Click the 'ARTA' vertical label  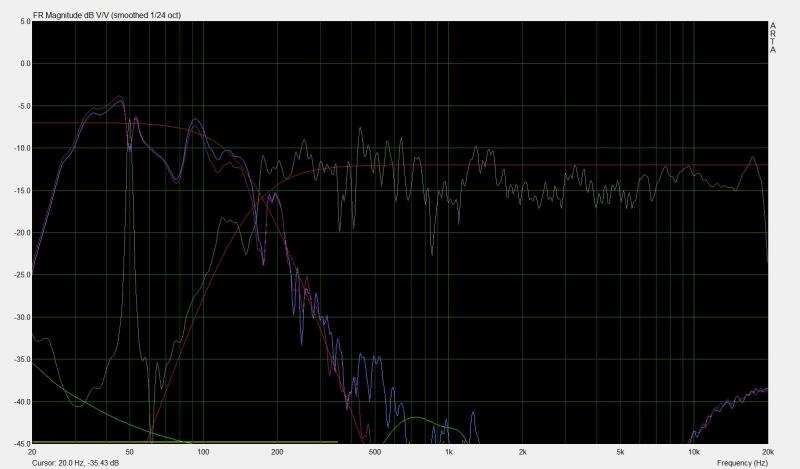point(773,38)
